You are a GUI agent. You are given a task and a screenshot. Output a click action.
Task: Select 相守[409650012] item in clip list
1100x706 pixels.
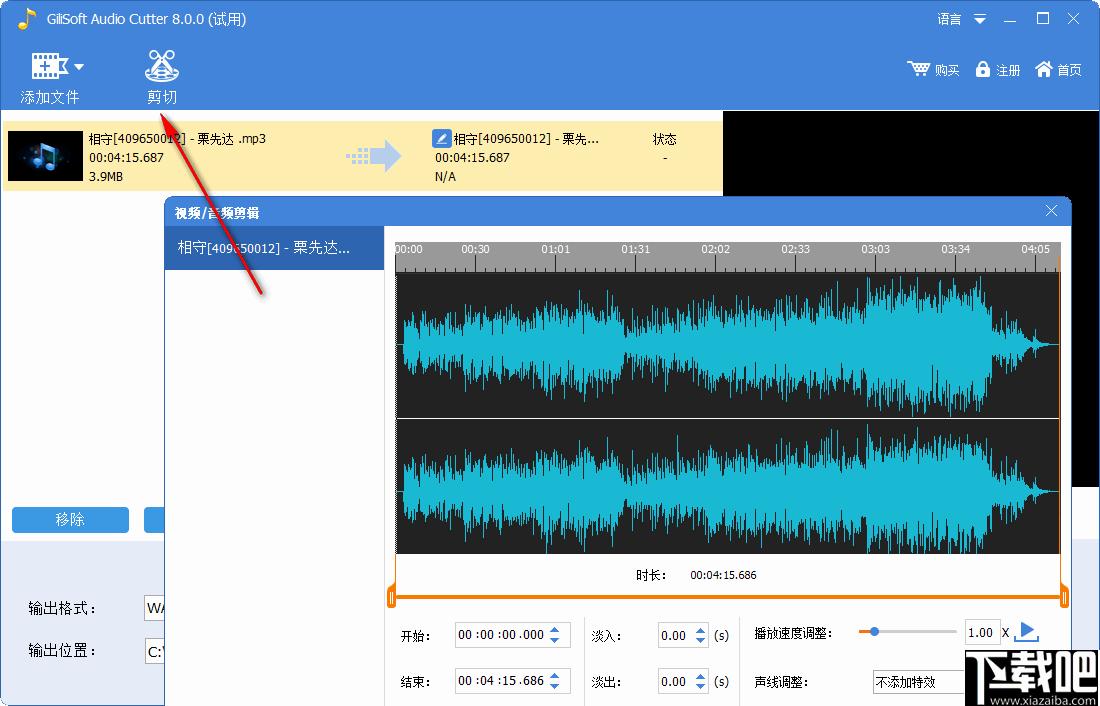(x=274, y=248)
